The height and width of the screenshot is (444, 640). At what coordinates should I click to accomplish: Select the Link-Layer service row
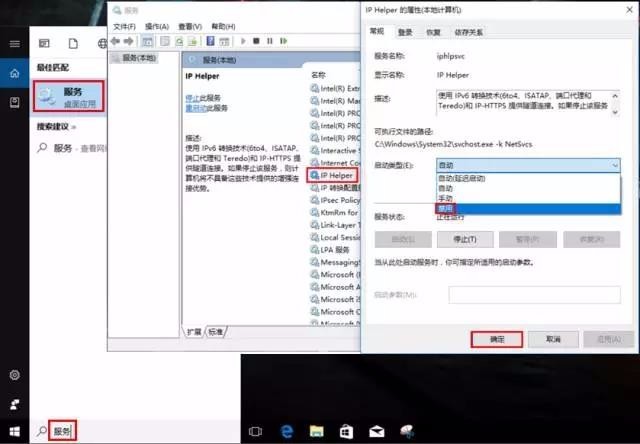tap(335, 225)
